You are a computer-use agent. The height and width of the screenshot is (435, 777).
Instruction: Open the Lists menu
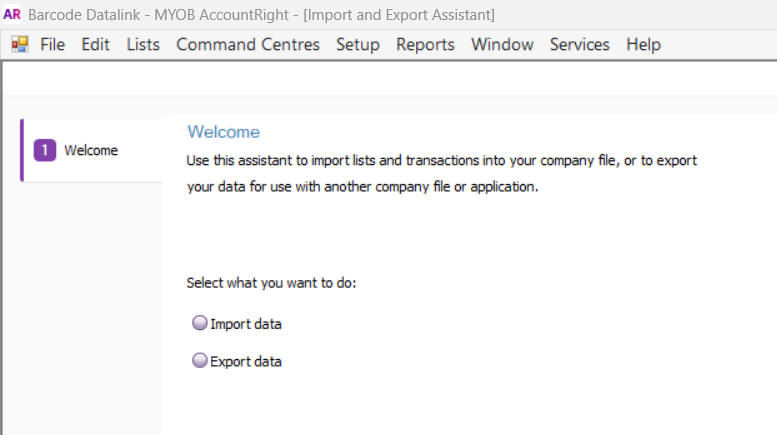(x=143, y=45)
